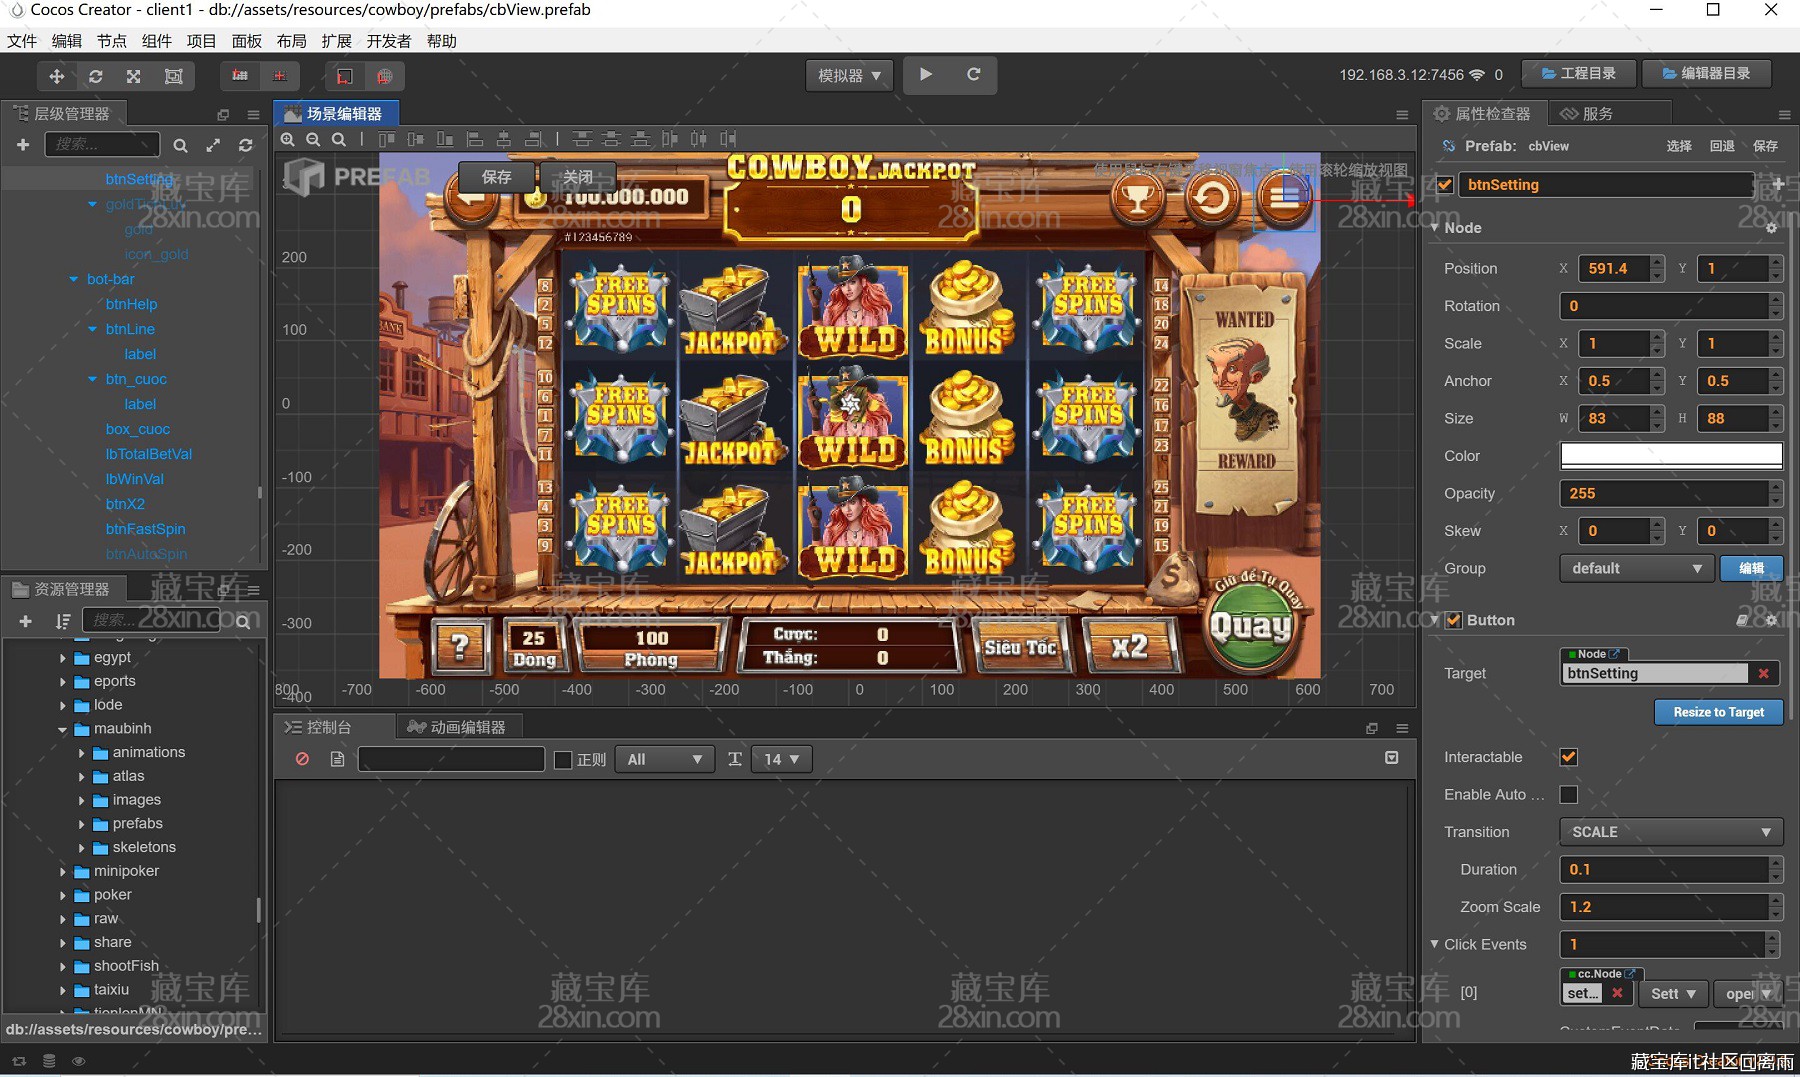Viewport: 1800px width, 1077px height.
Task: Open 工程目录 project folder
Action: tap(1578, 74)
